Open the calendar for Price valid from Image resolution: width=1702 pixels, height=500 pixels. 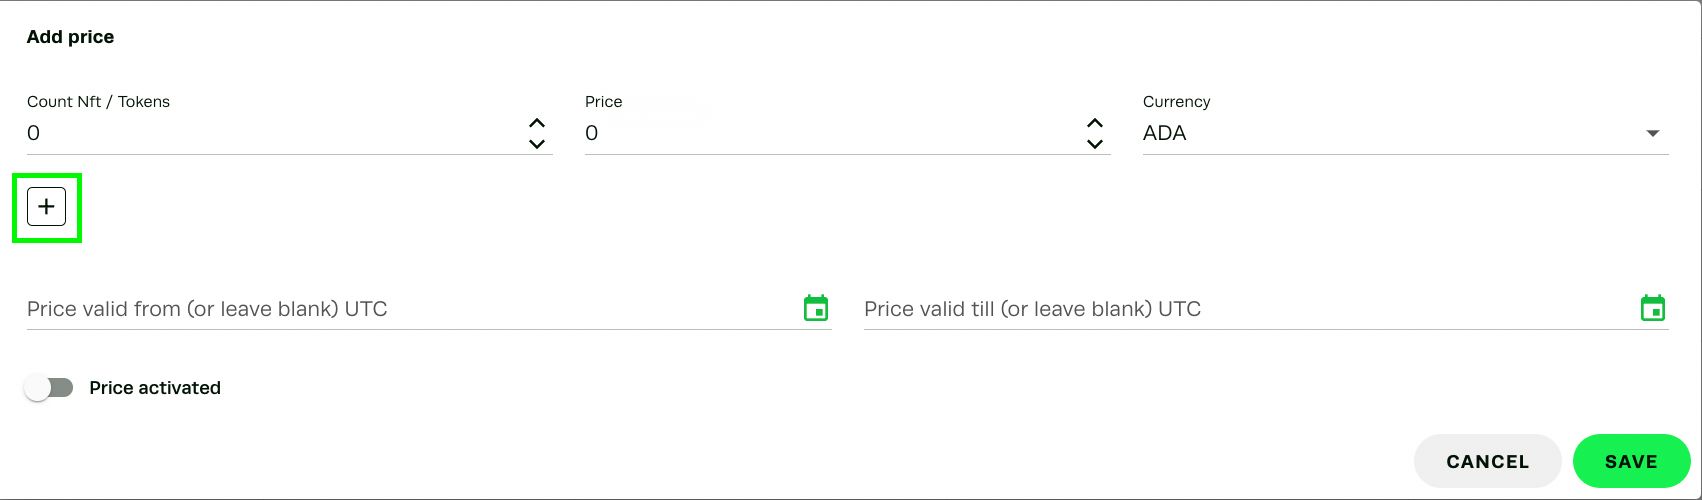coord(816,308)
